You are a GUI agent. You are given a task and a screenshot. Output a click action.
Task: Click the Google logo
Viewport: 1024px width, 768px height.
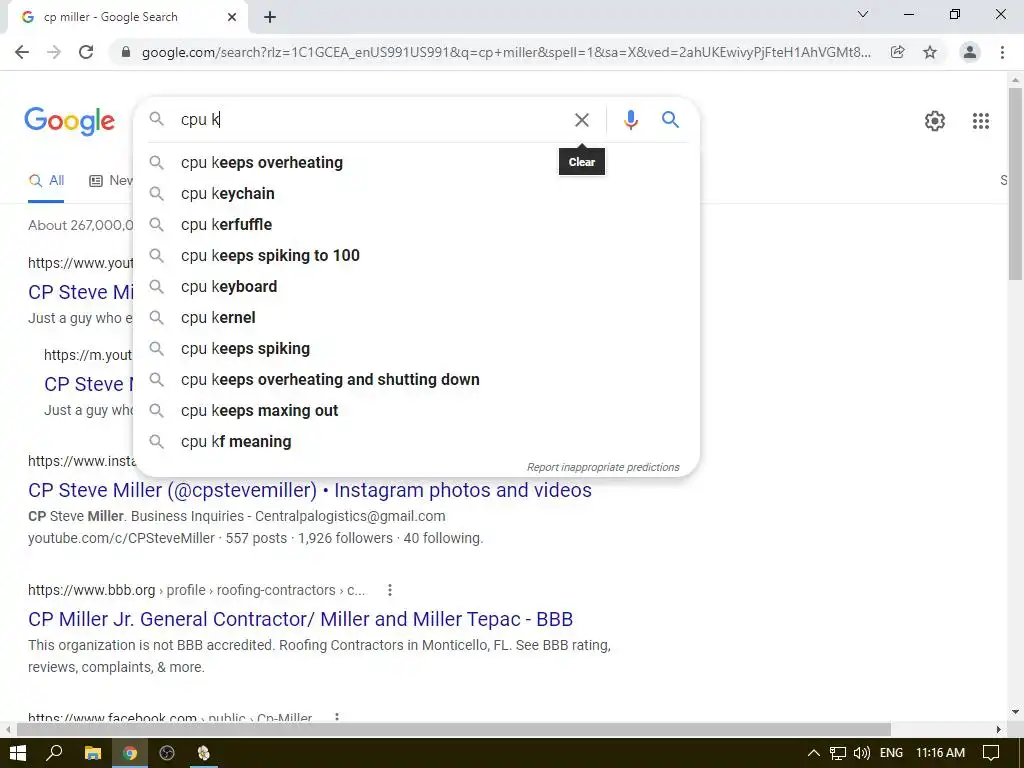tap(69, 121)
